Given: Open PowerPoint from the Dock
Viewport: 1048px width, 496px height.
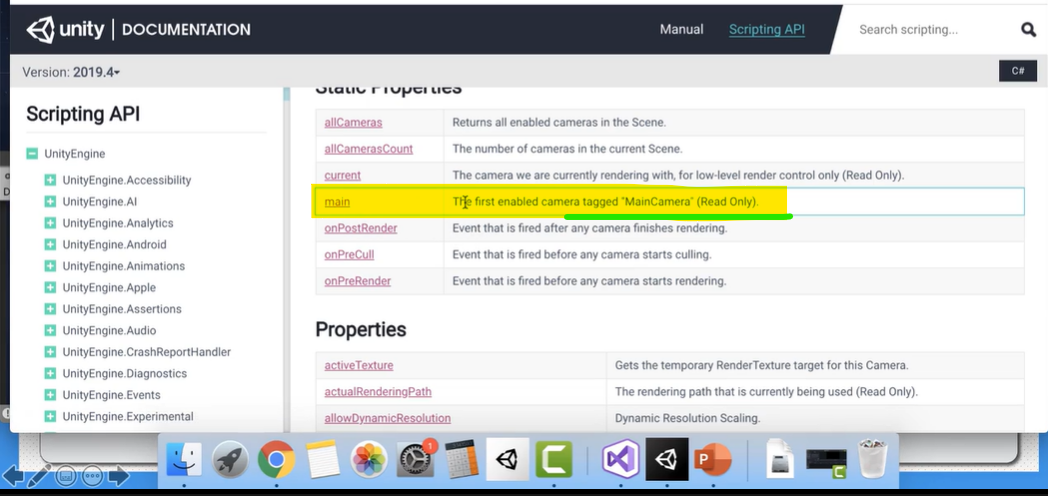Looking at the screenshot, I should (713, 460).
